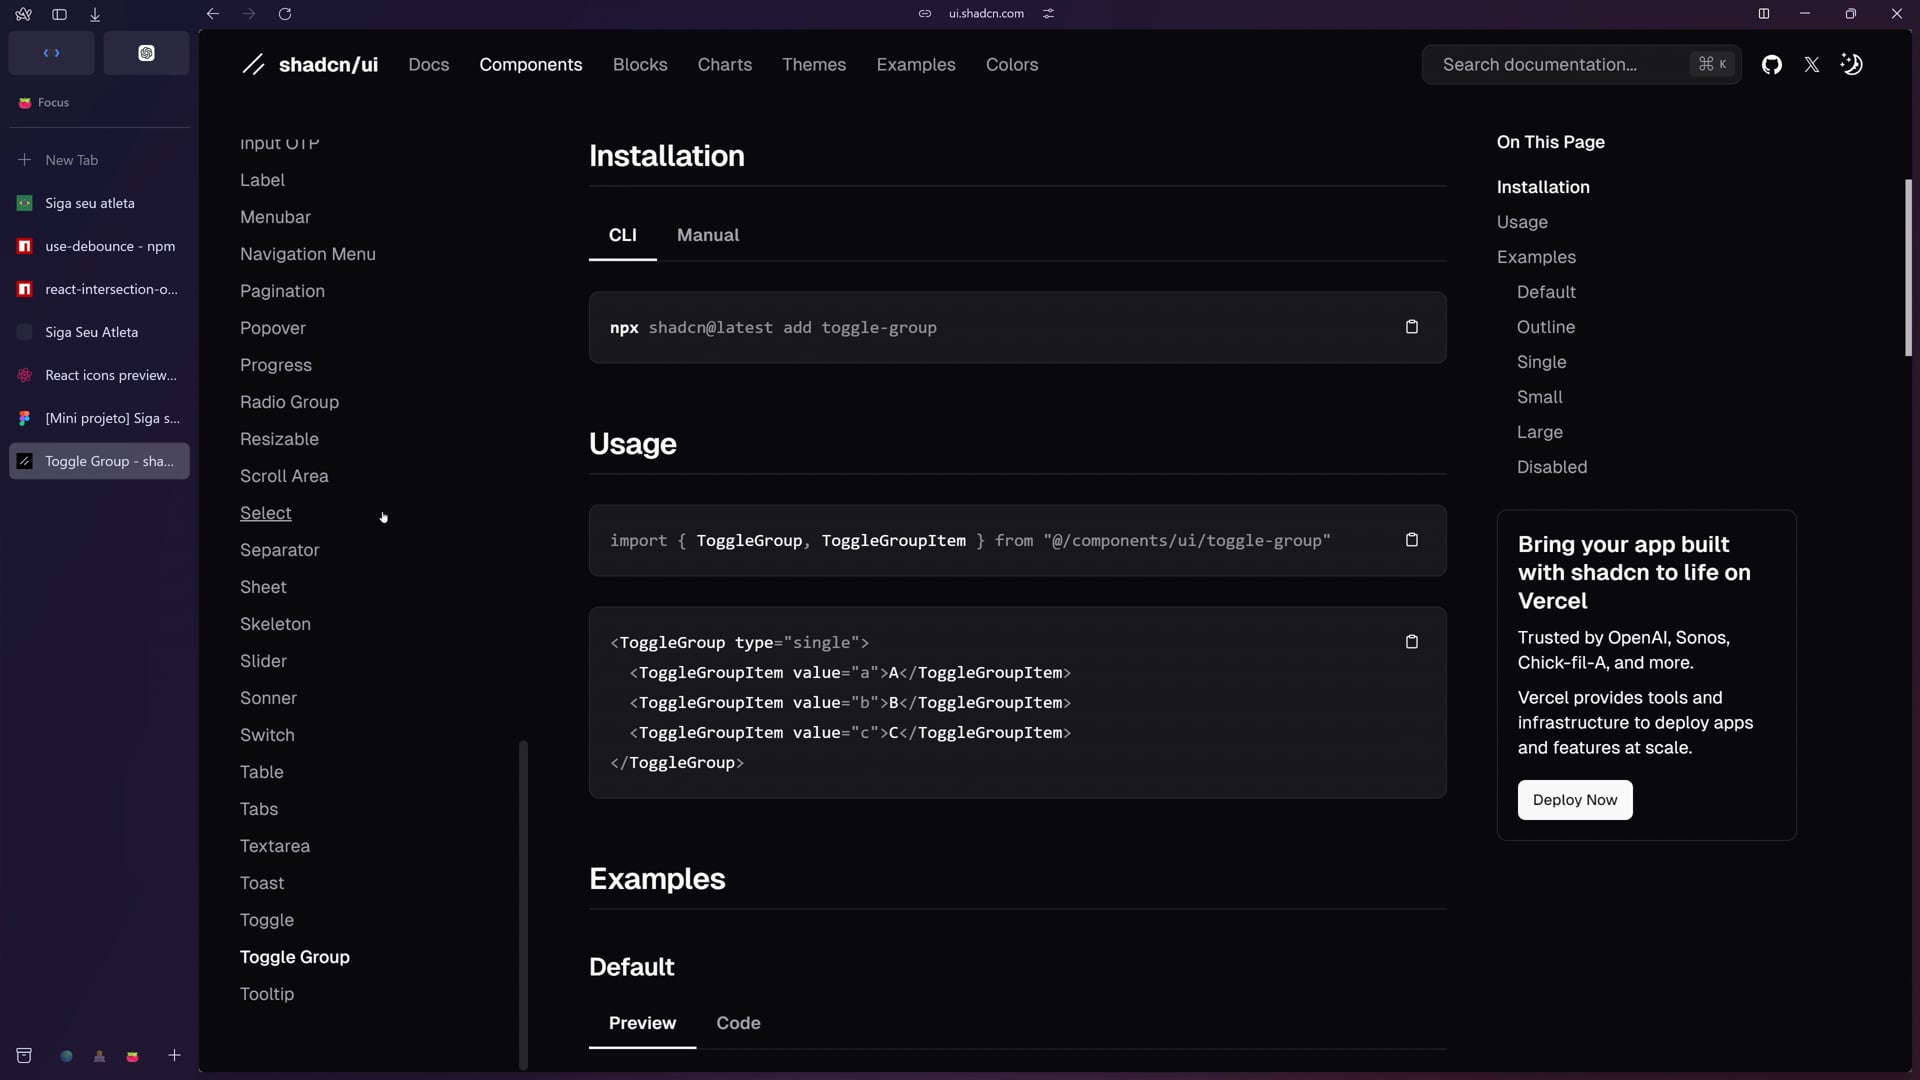Image resolution: width=1920 pixels, height=1080 pixels.
Task: Jump to the Outline example section
Action: [x=1545, y=327]
